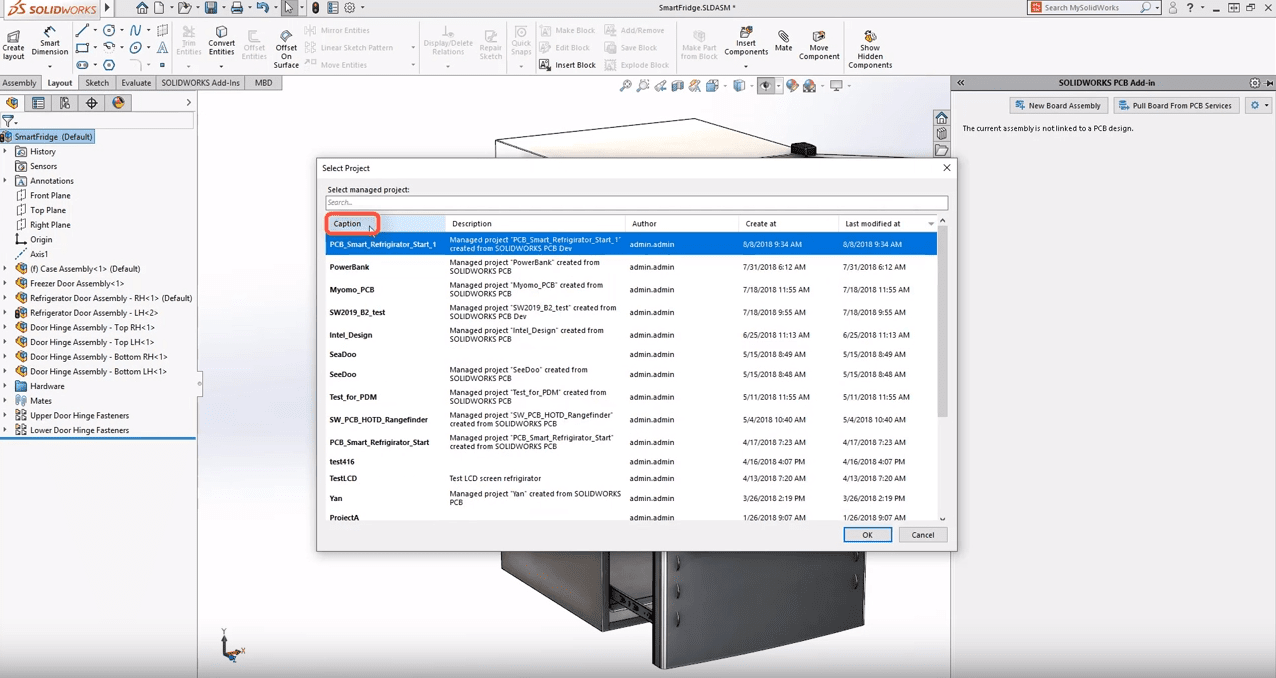Choose the Spline sketch tool

pyautogui.click(x=136, y=31)
